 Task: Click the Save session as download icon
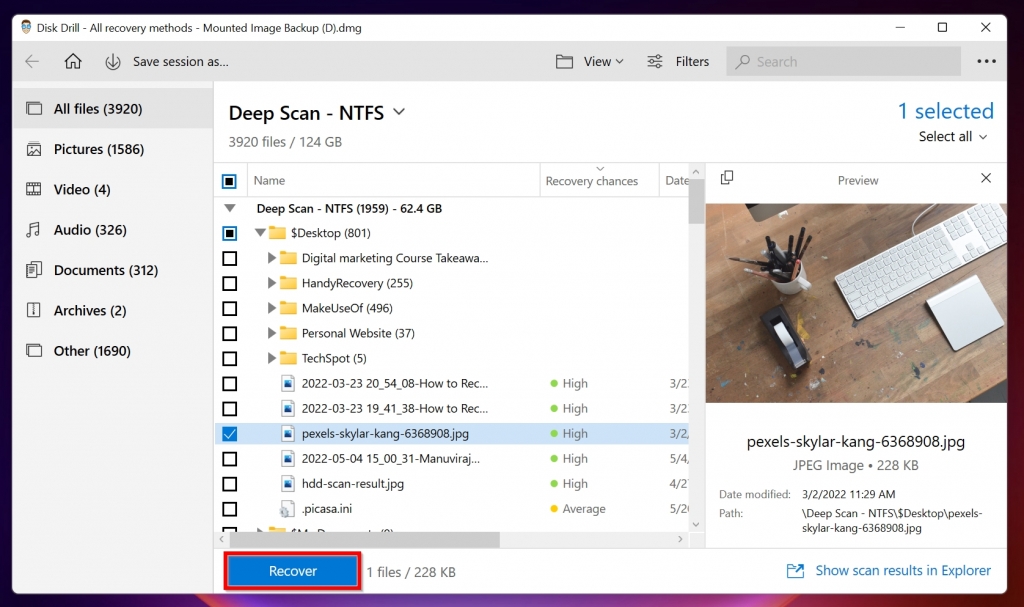(x=113, y=61)
